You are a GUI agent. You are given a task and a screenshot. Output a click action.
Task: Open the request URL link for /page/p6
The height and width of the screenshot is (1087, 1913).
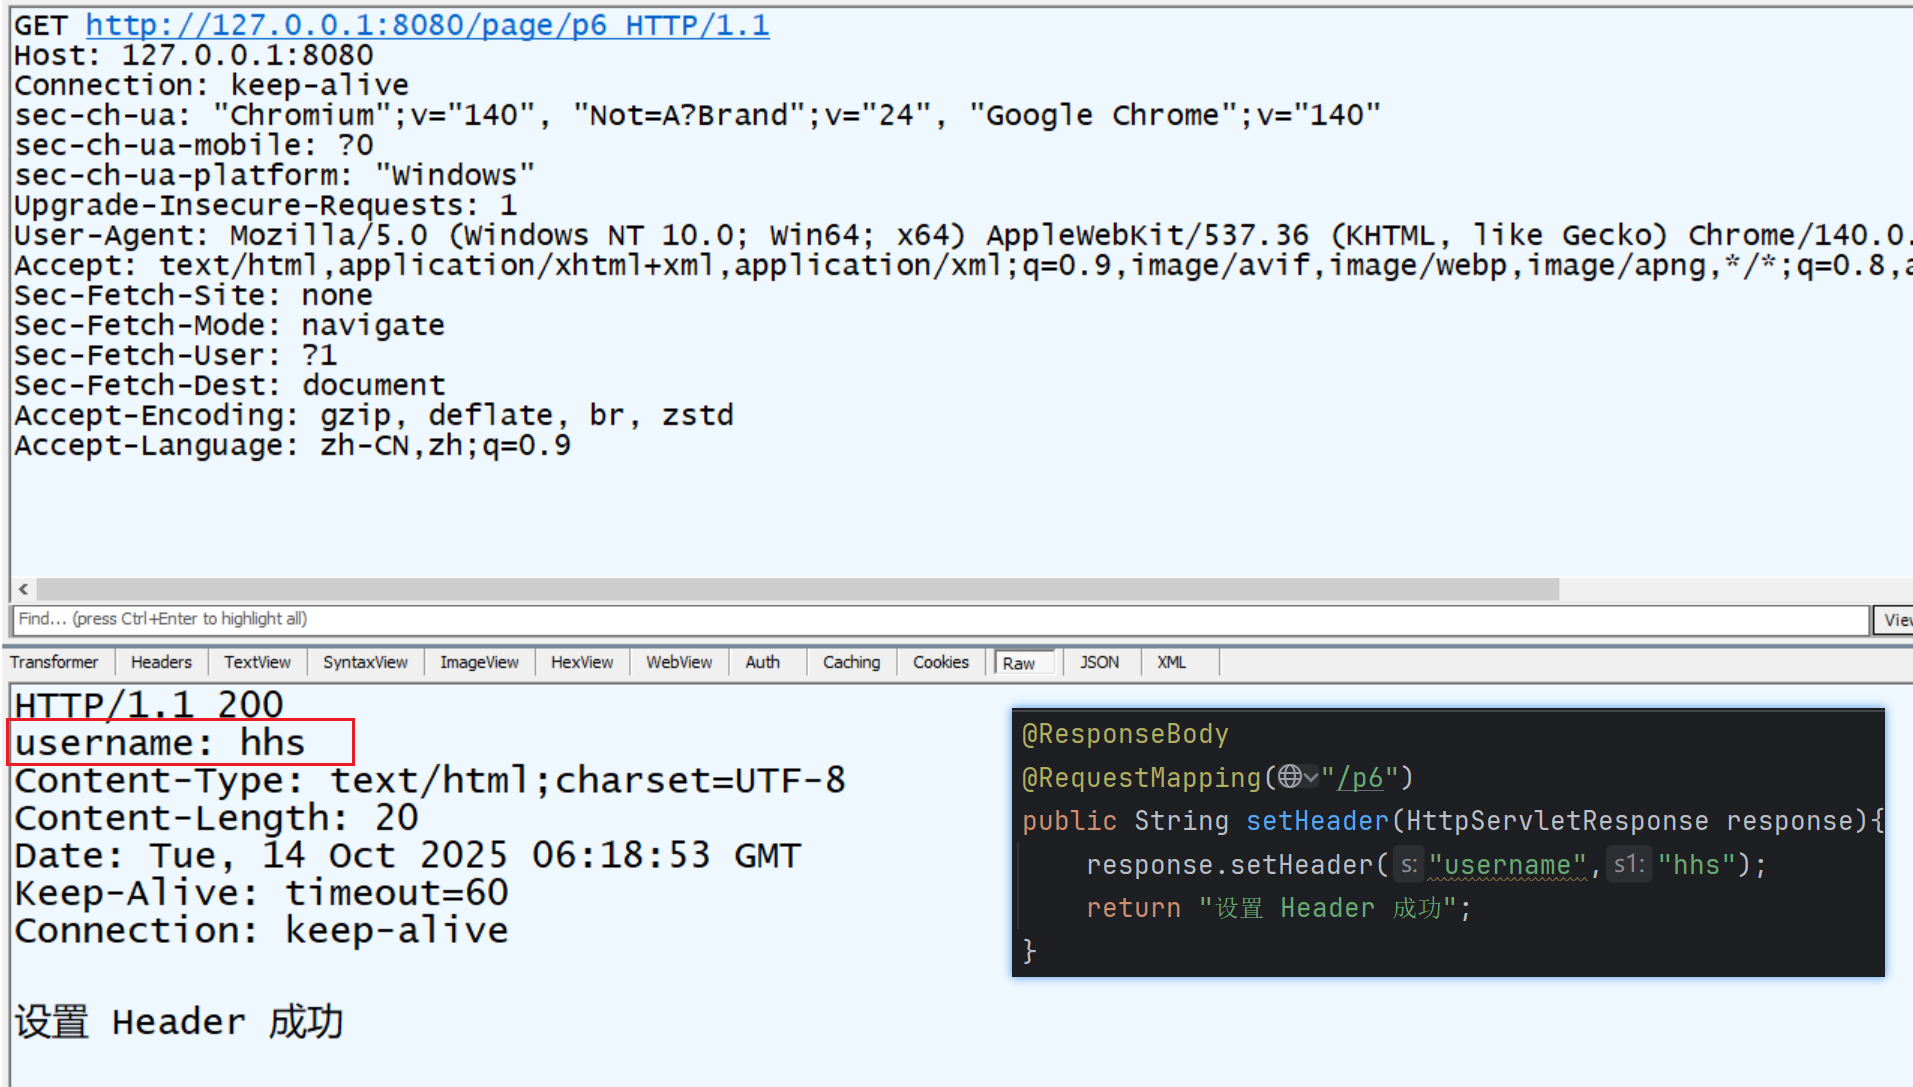click(427, 25)
